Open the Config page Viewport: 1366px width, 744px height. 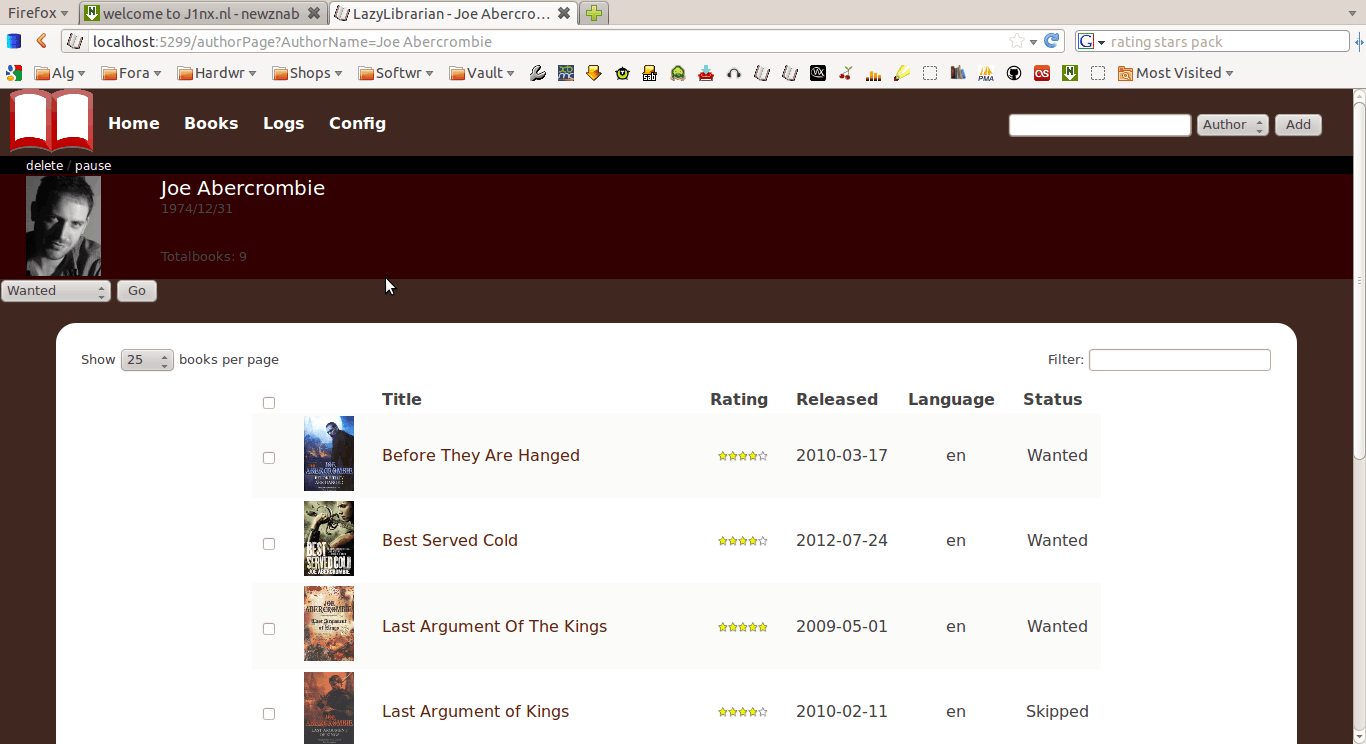(x=357, y=123)
